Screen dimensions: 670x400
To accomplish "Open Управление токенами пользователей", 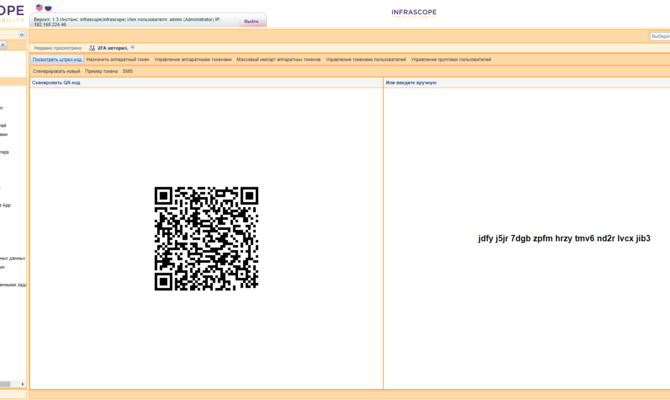I will tap(366, 59).
